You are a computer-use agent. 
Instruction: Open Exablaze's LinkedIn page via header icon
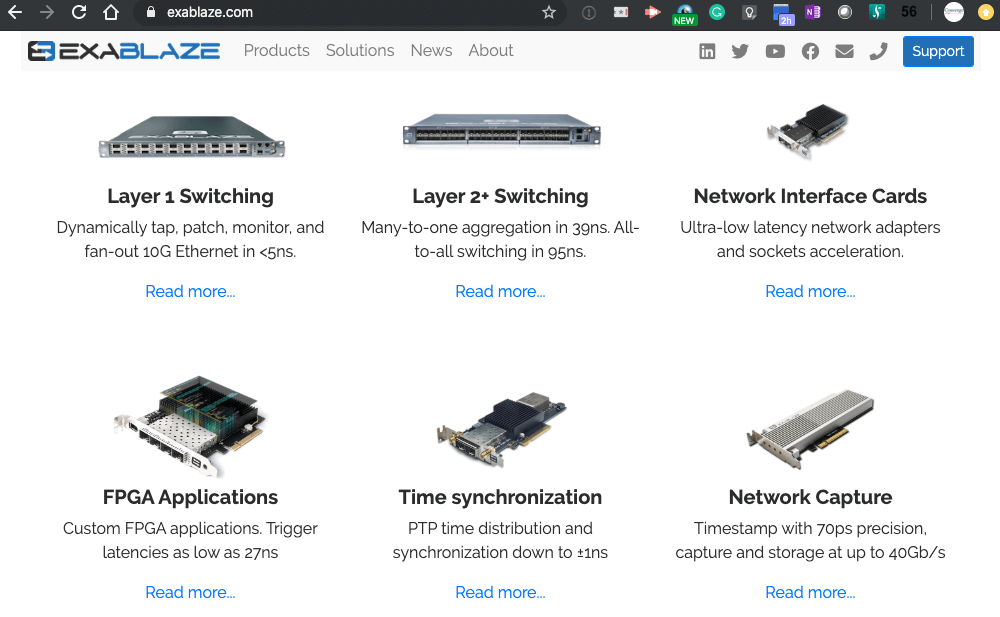707,51
